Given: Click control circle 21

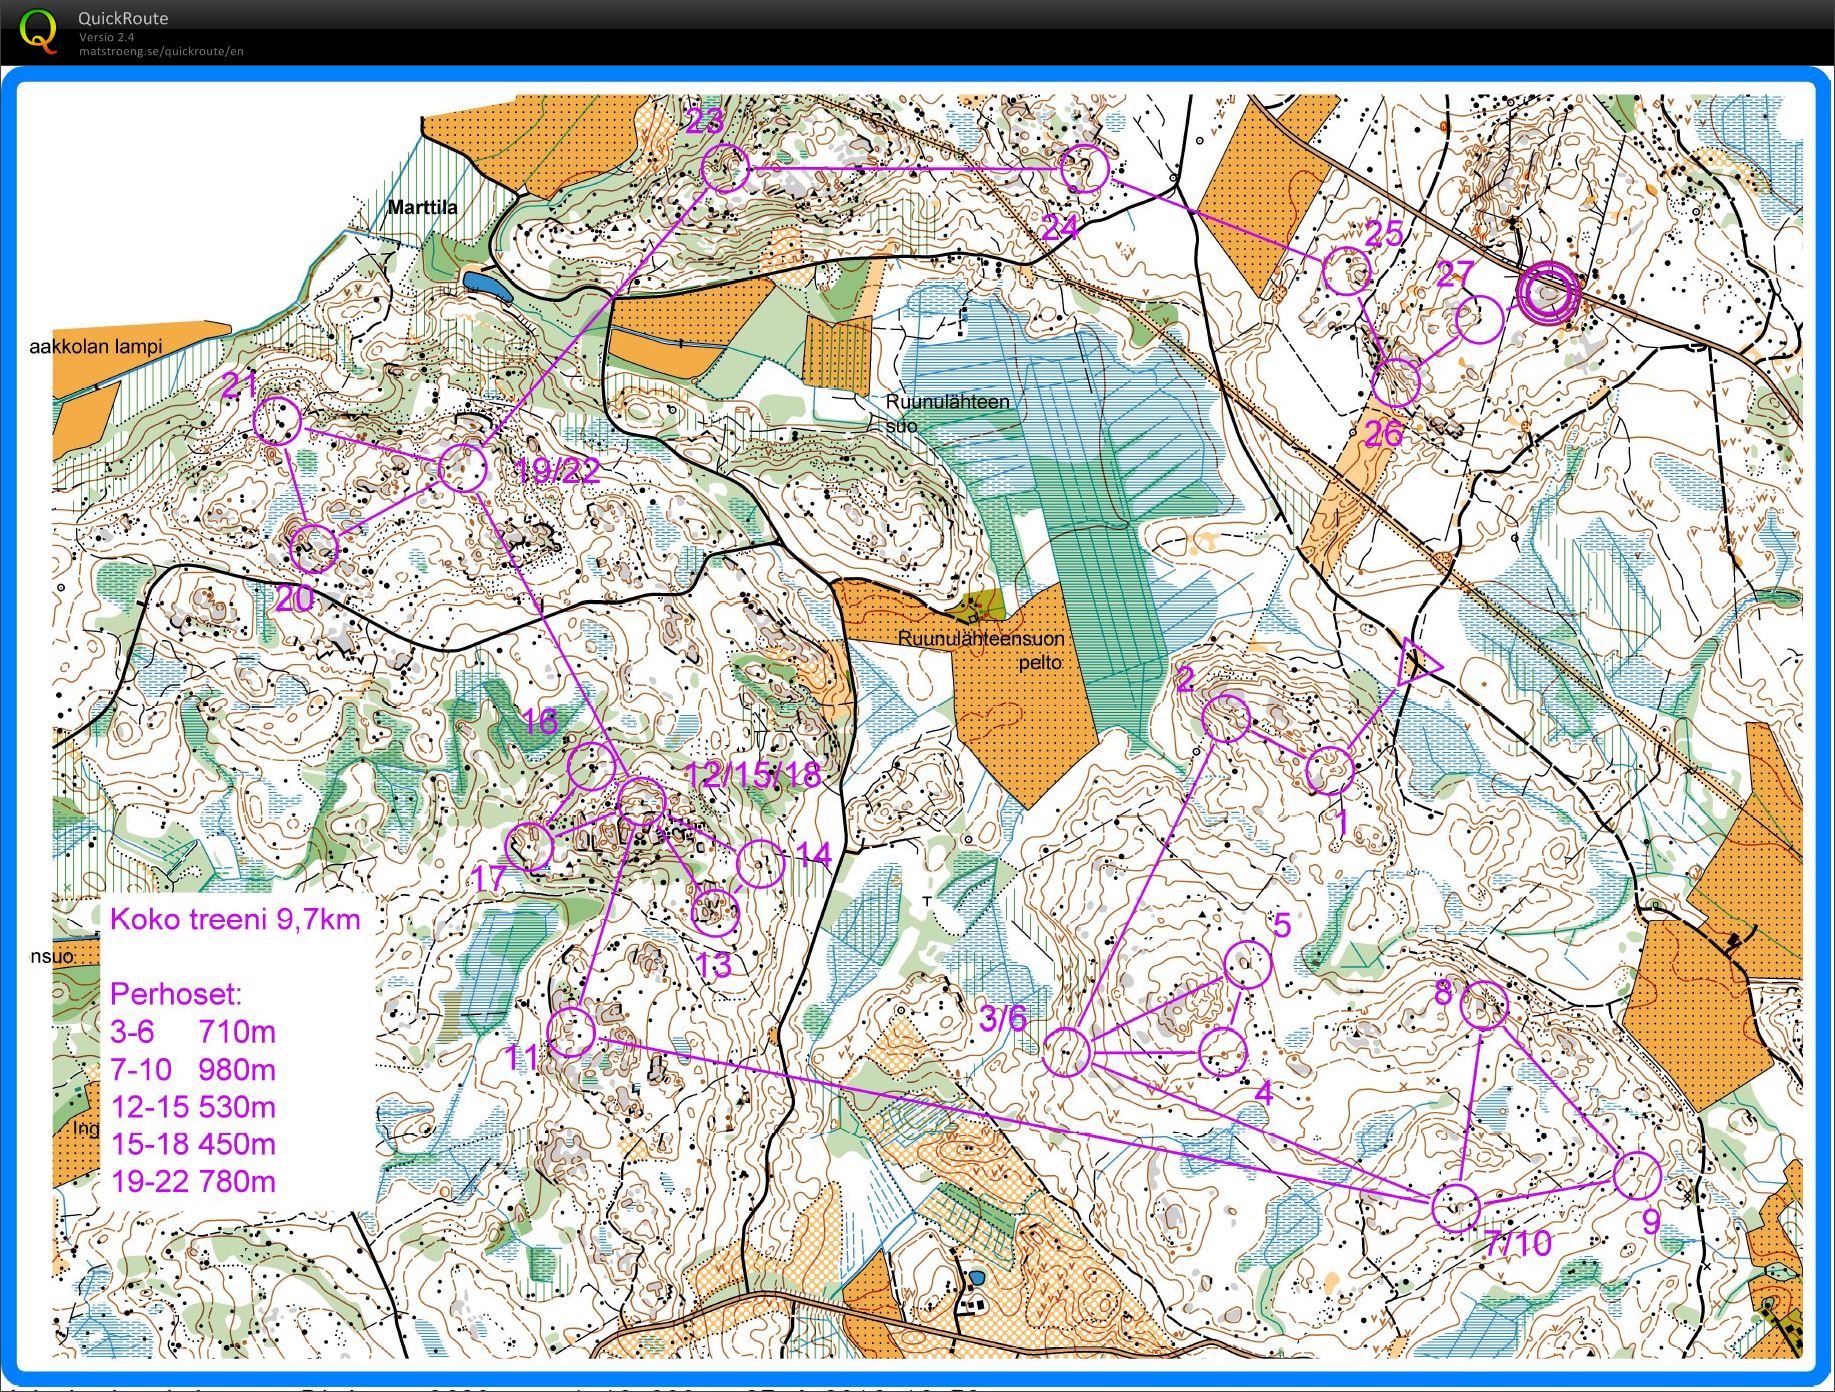Looking at the screenshot, I should point(277,421).
